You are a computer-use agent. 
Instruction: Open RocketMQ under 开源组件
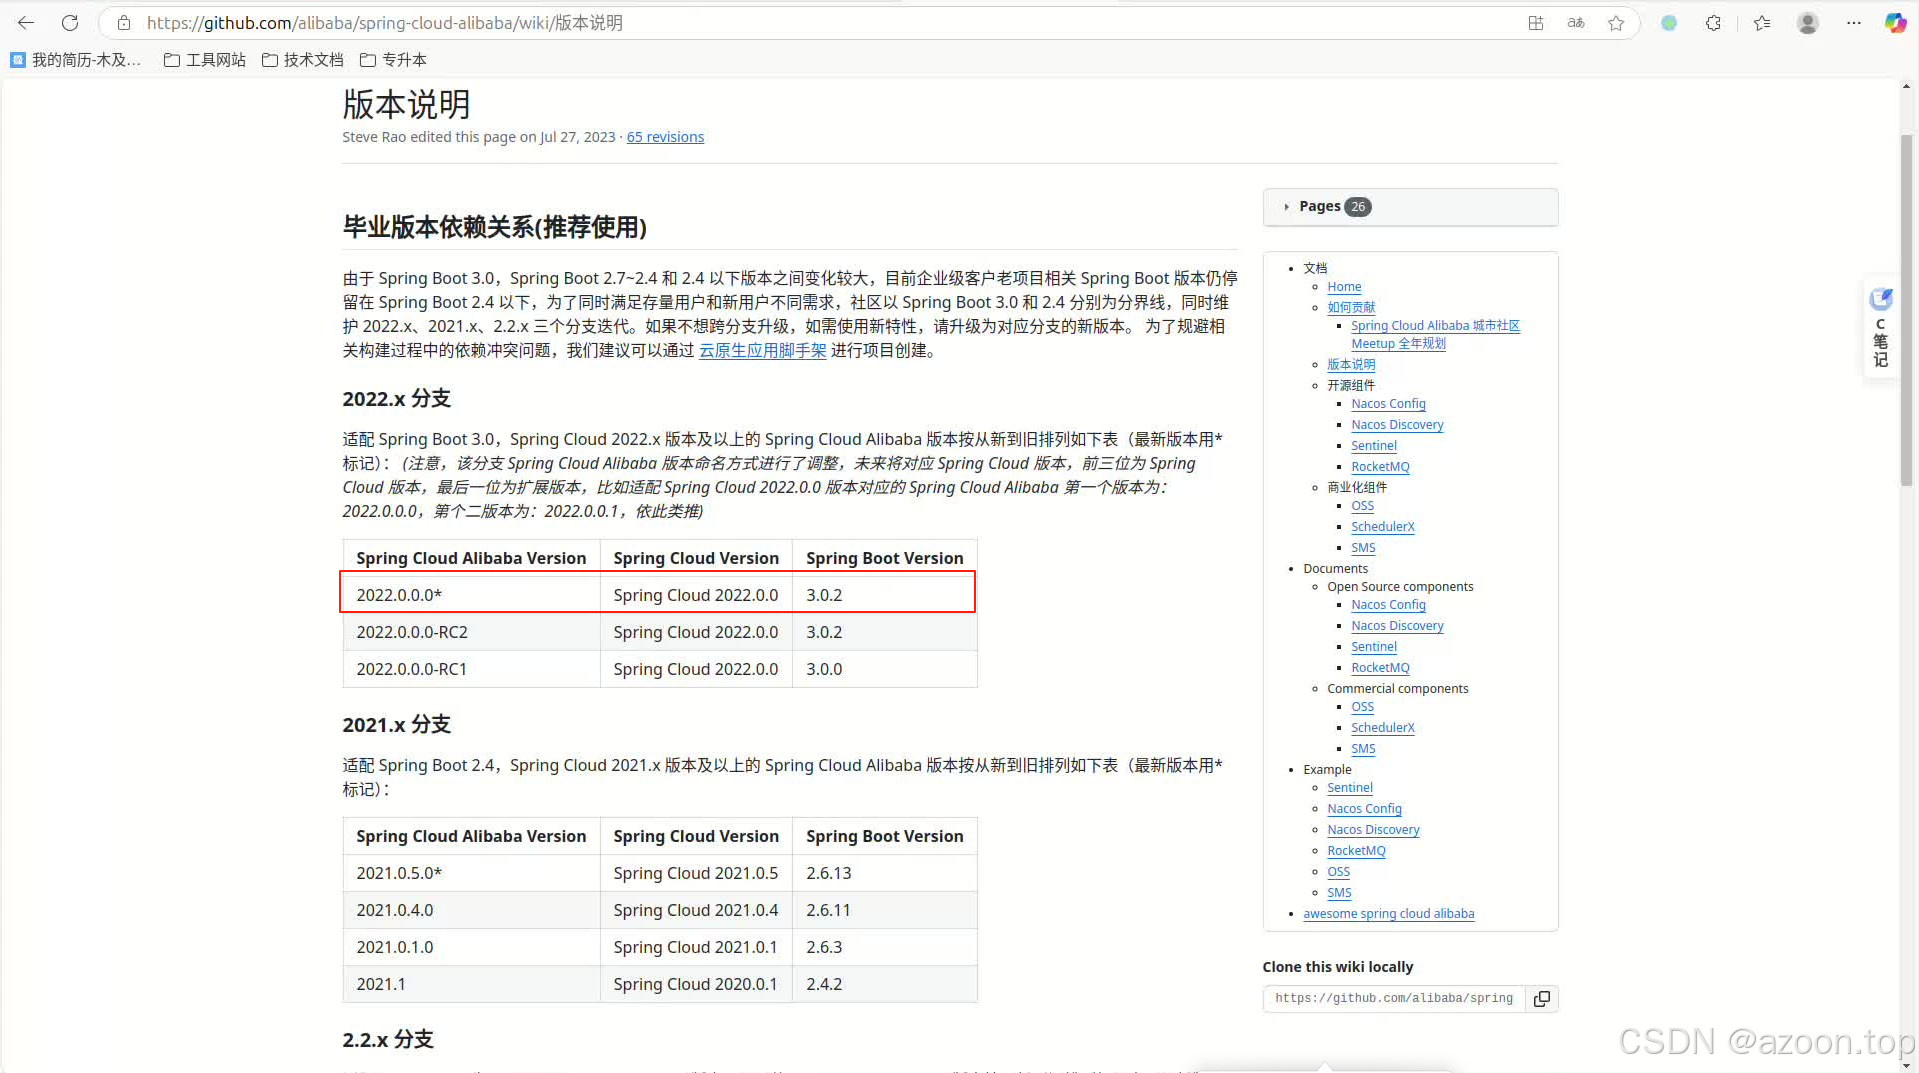(x=1380, y=467)
